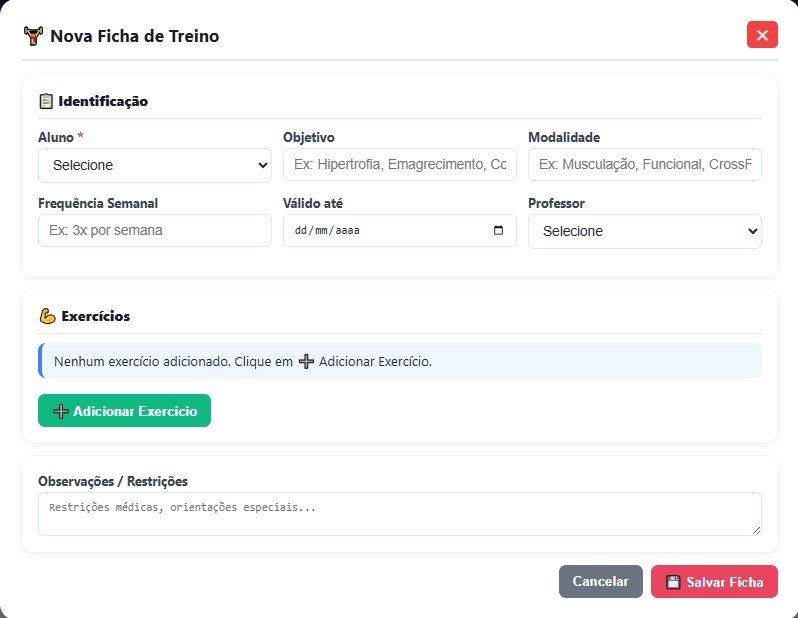Open the calendar picker icon in Válido até

coord(498,230)
